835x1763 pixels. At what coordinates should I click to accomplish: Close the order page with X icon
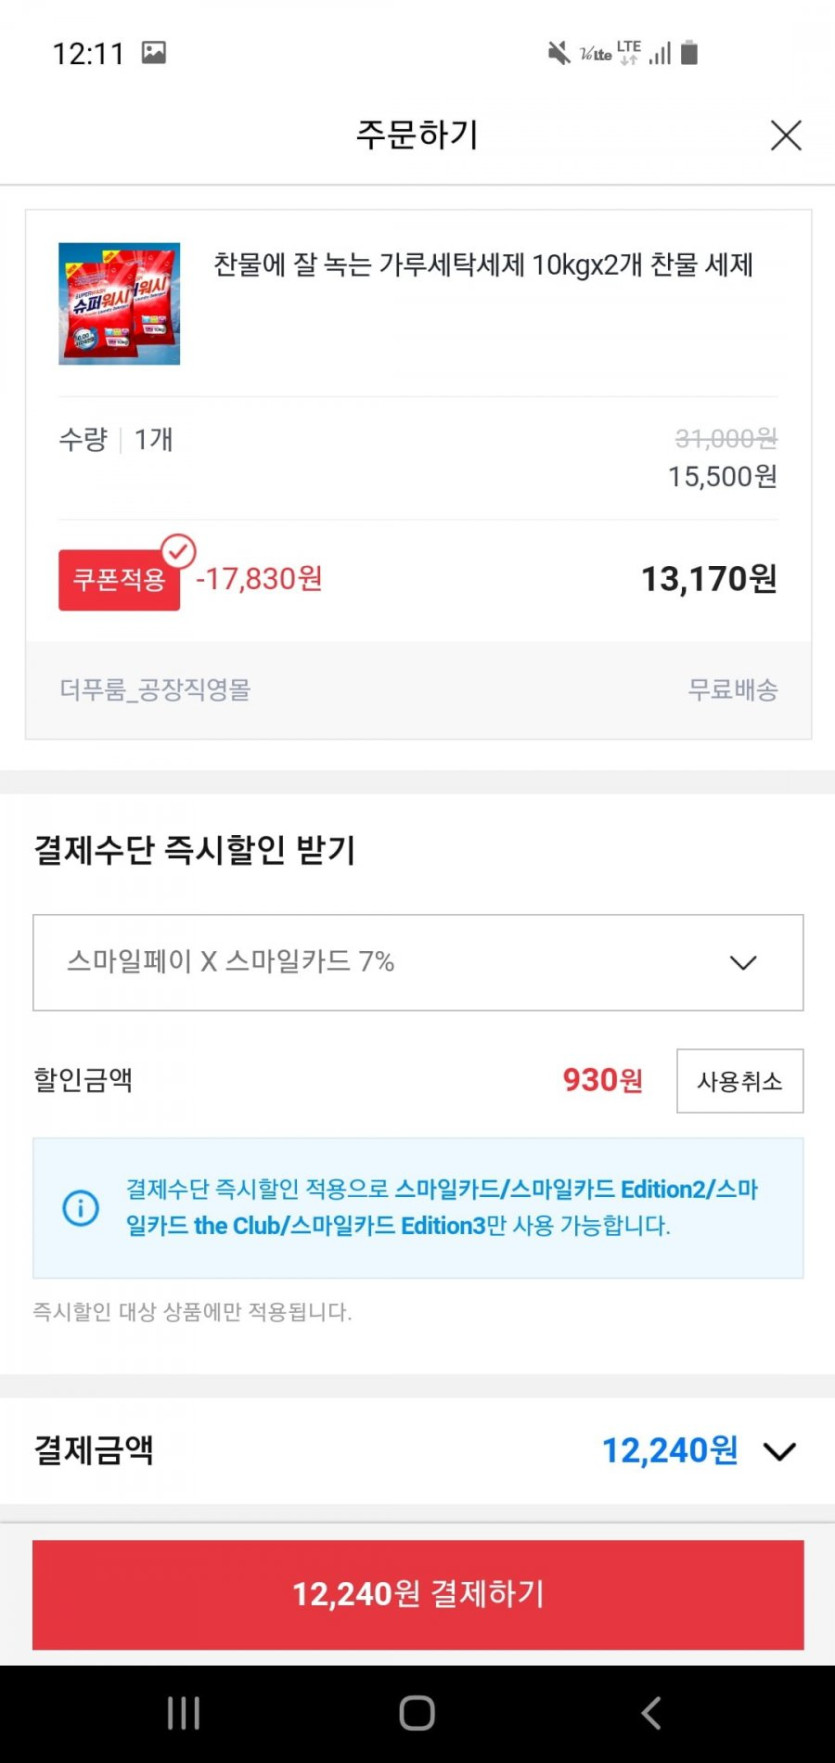click(x=786, y=135)
